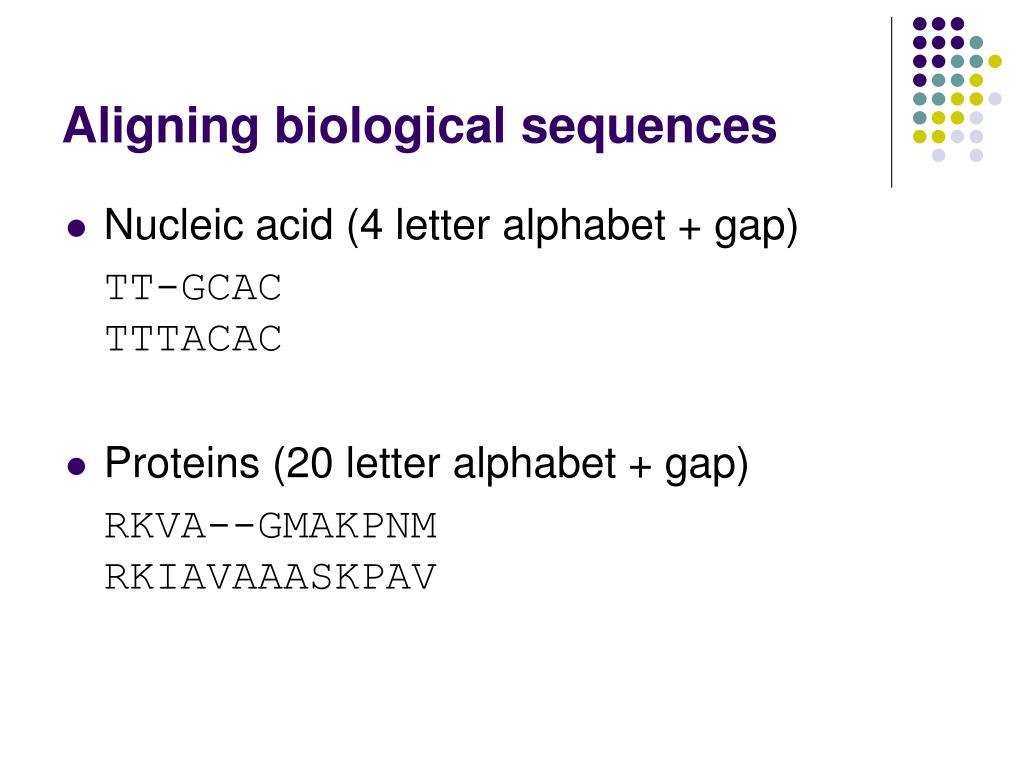This screenshot has width=1024, height=768.
Task: Select the RKIAVAAASKPAV sequence line
Action: (x=270, y=577)
